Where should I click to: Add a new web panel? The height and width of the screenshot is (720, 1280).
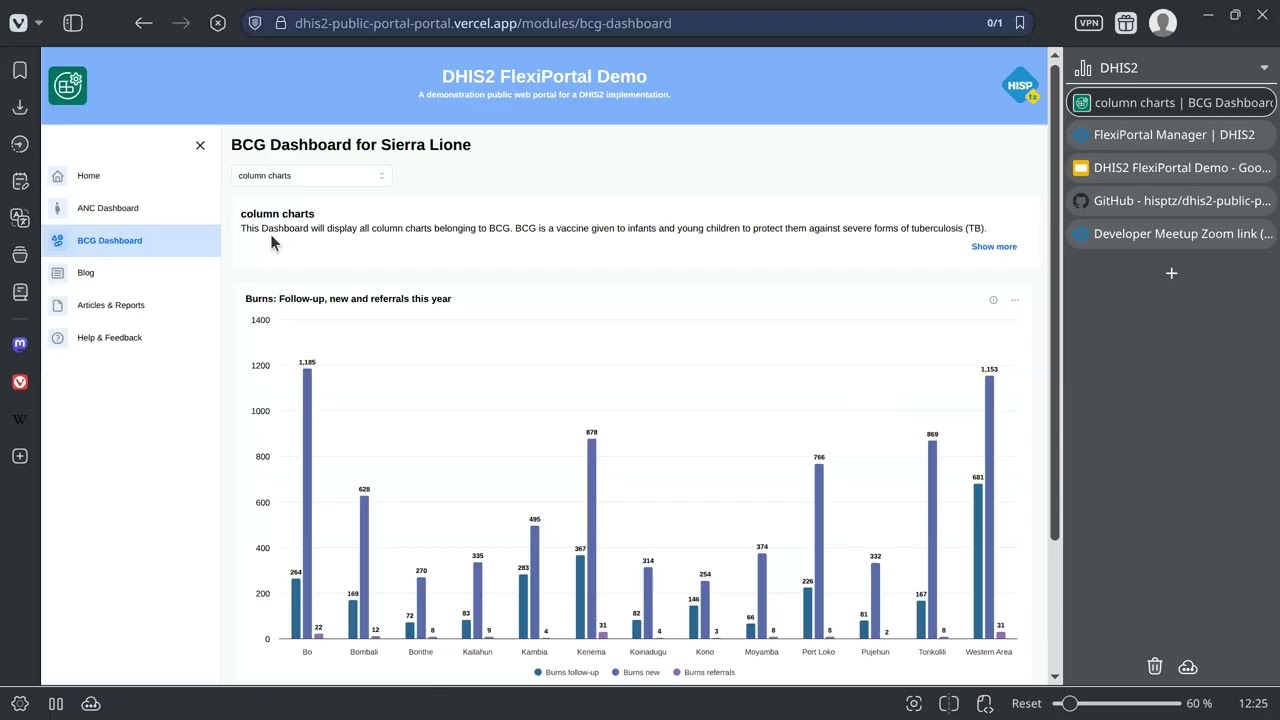[20, 456]
